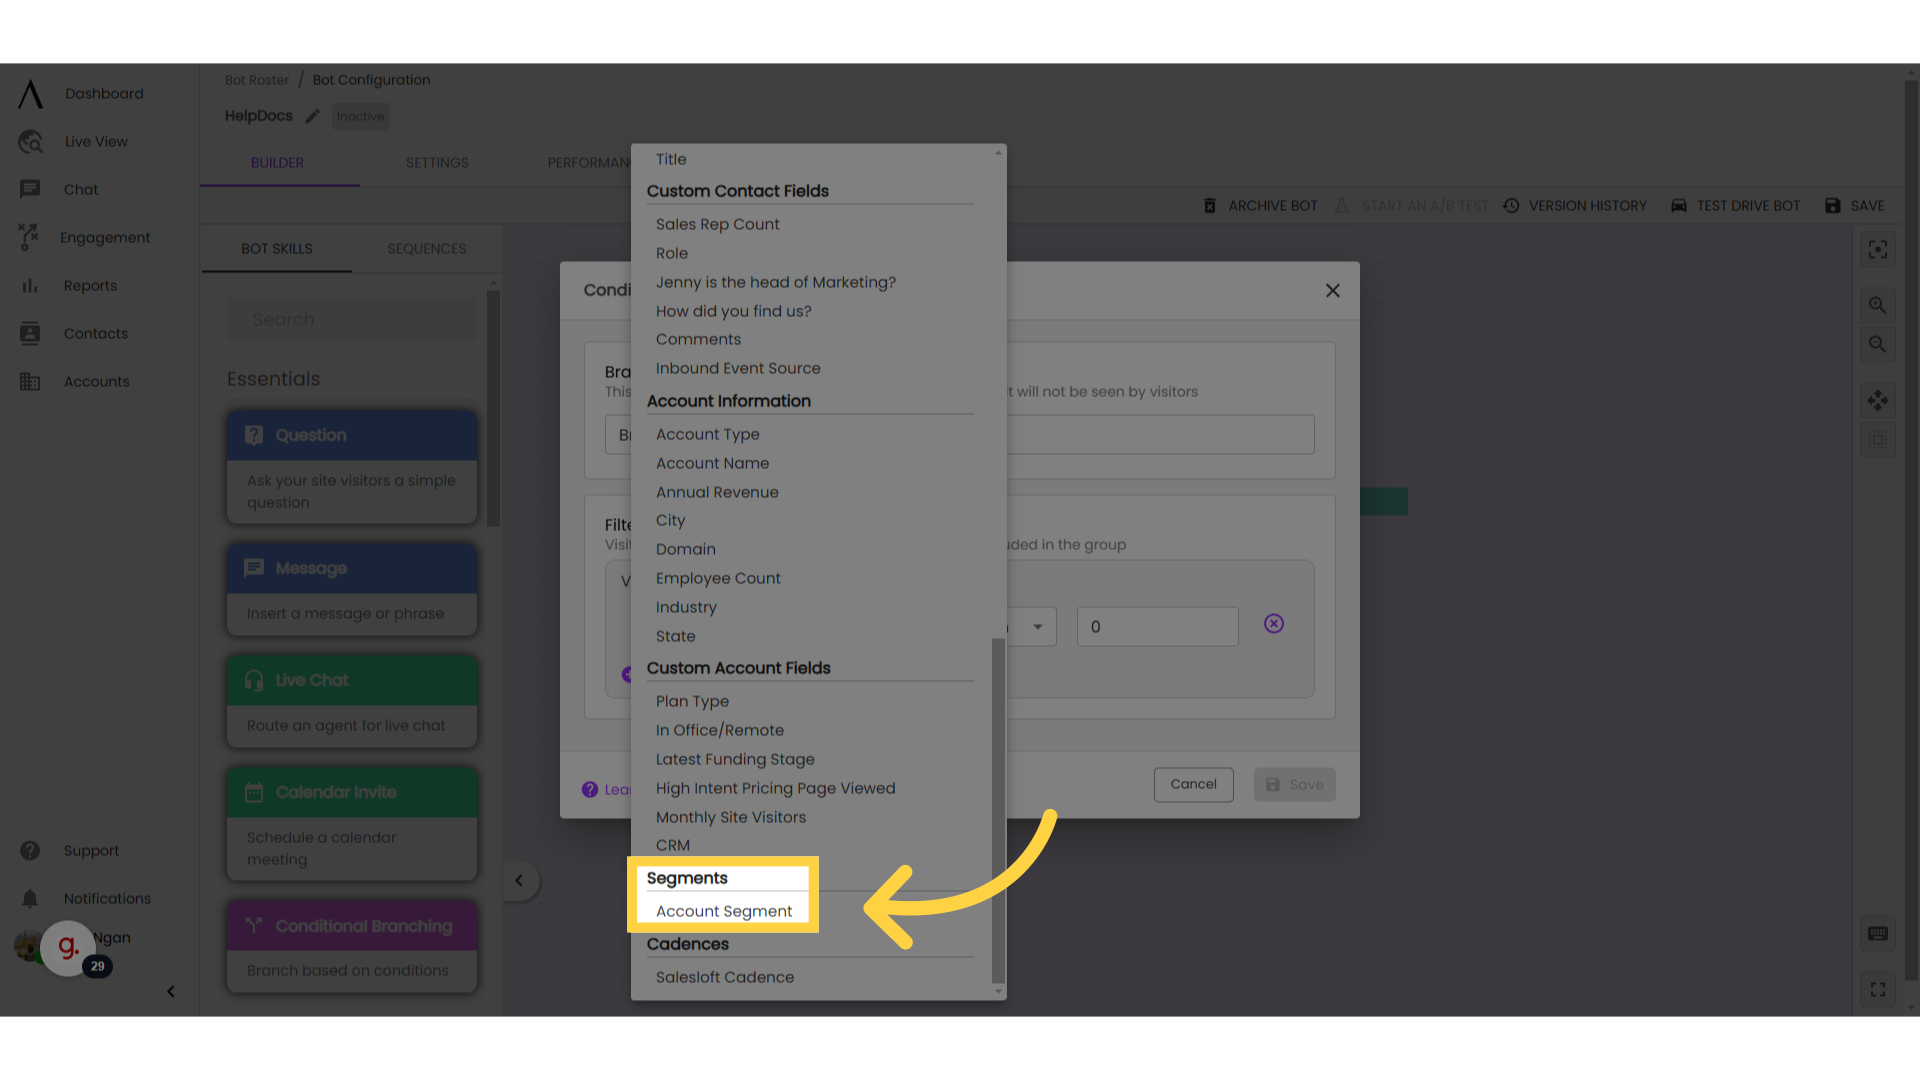Click the dropdown arrow for value selector
This screenshot has width=1920, height=1080.
coord(1036,625)
